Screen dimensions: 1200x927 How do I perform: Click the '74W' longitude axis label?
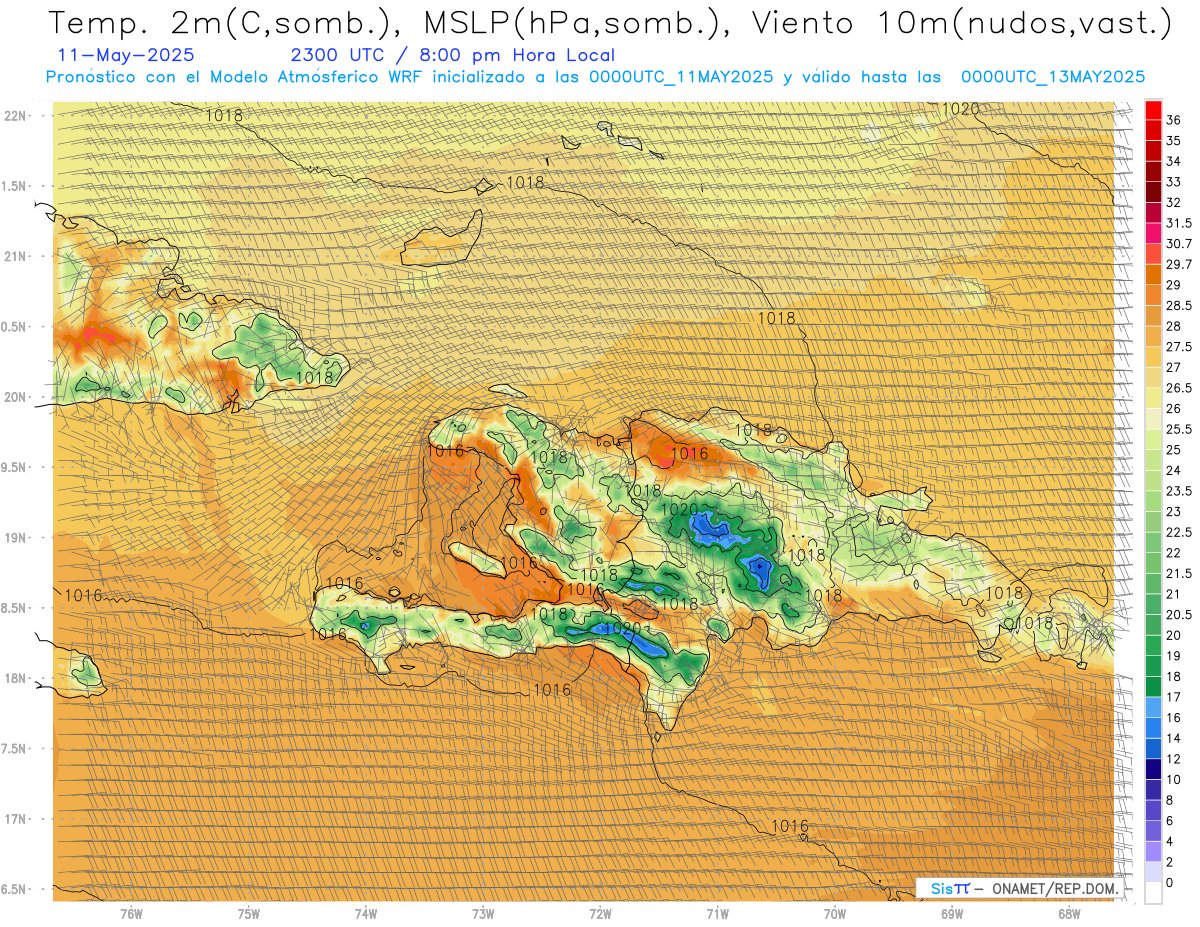pos(366,913)
